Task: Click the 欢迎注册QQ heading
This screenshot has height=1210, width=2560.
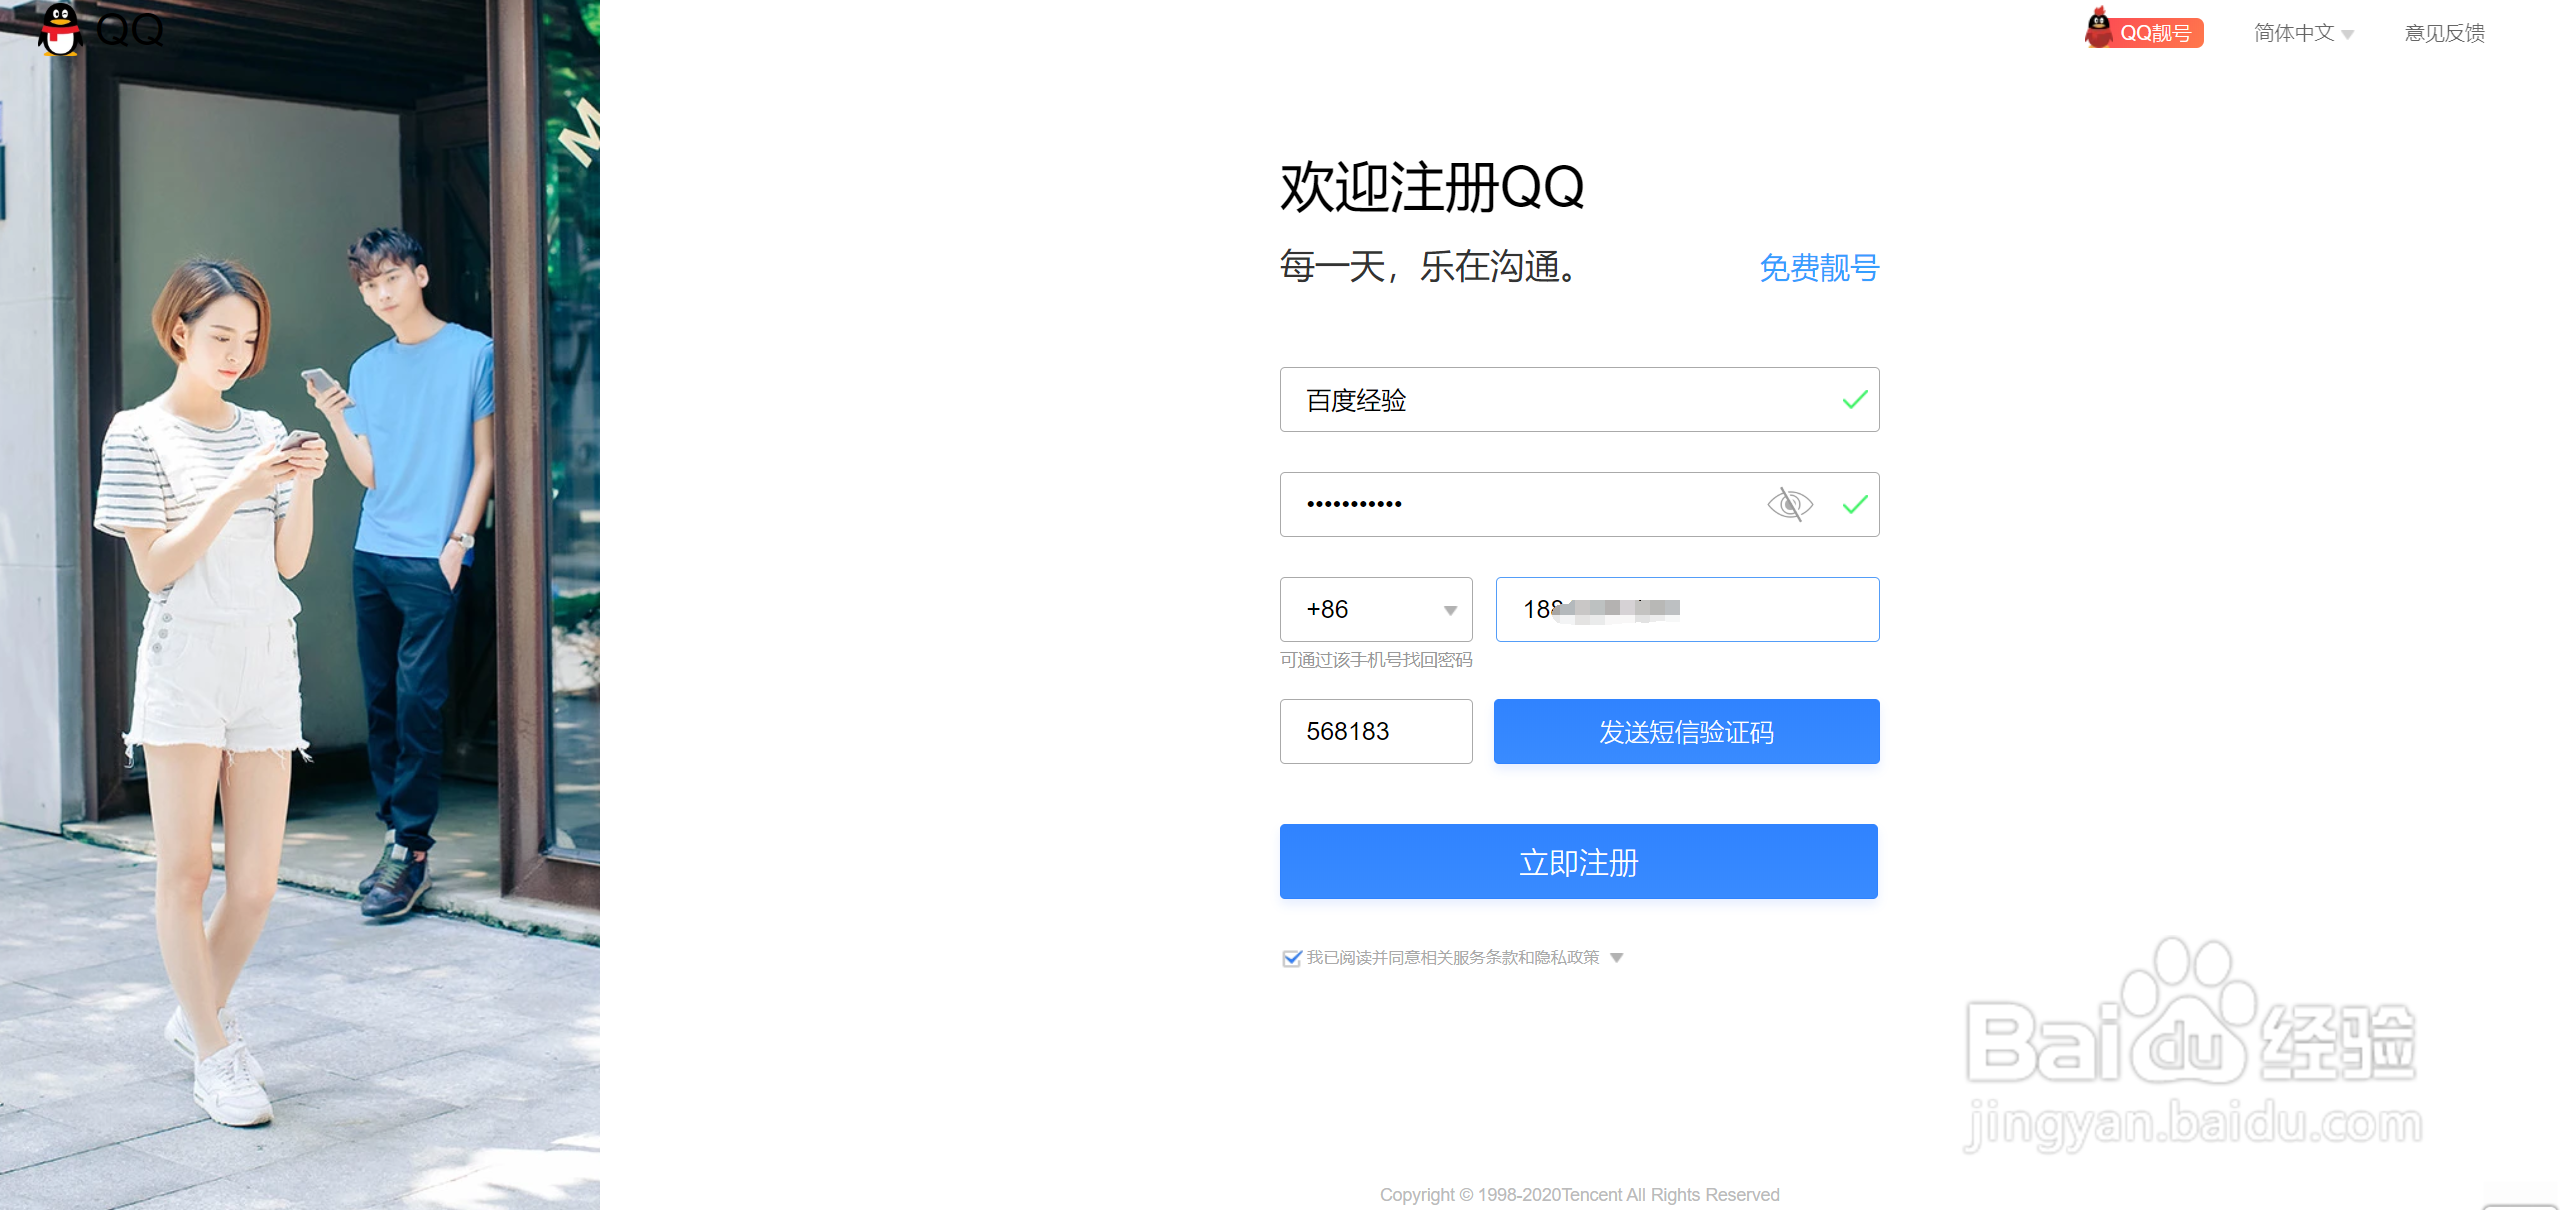Action: pos(1432,187)
